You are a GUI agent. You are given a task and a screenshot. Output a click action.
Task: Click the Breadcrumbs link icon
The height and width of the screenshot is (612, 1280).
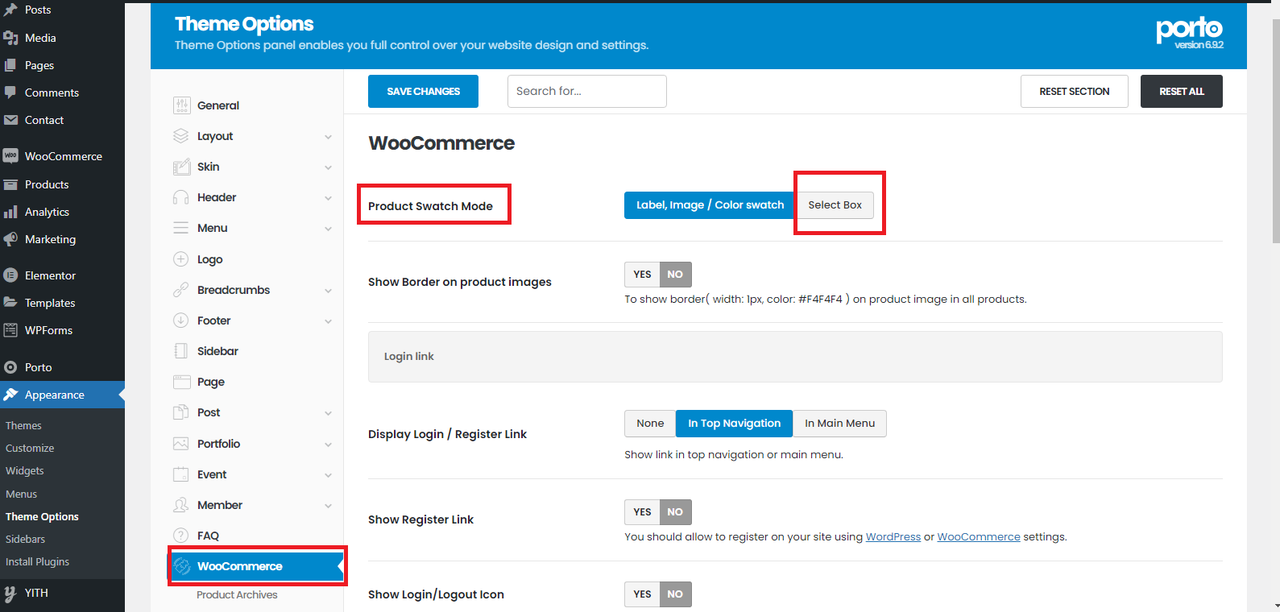tap(181, 290)
